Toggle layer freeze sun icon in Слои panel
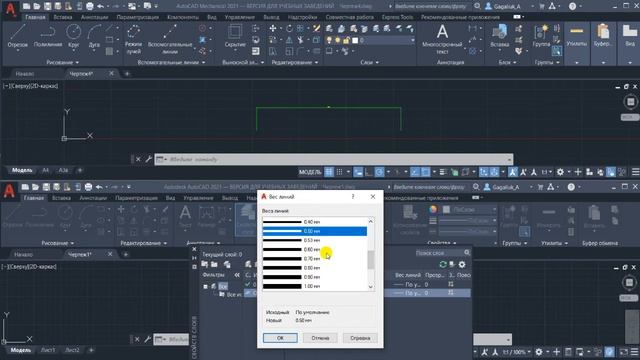The width and height of the screenshot is (640, 360). pos(338,40)
